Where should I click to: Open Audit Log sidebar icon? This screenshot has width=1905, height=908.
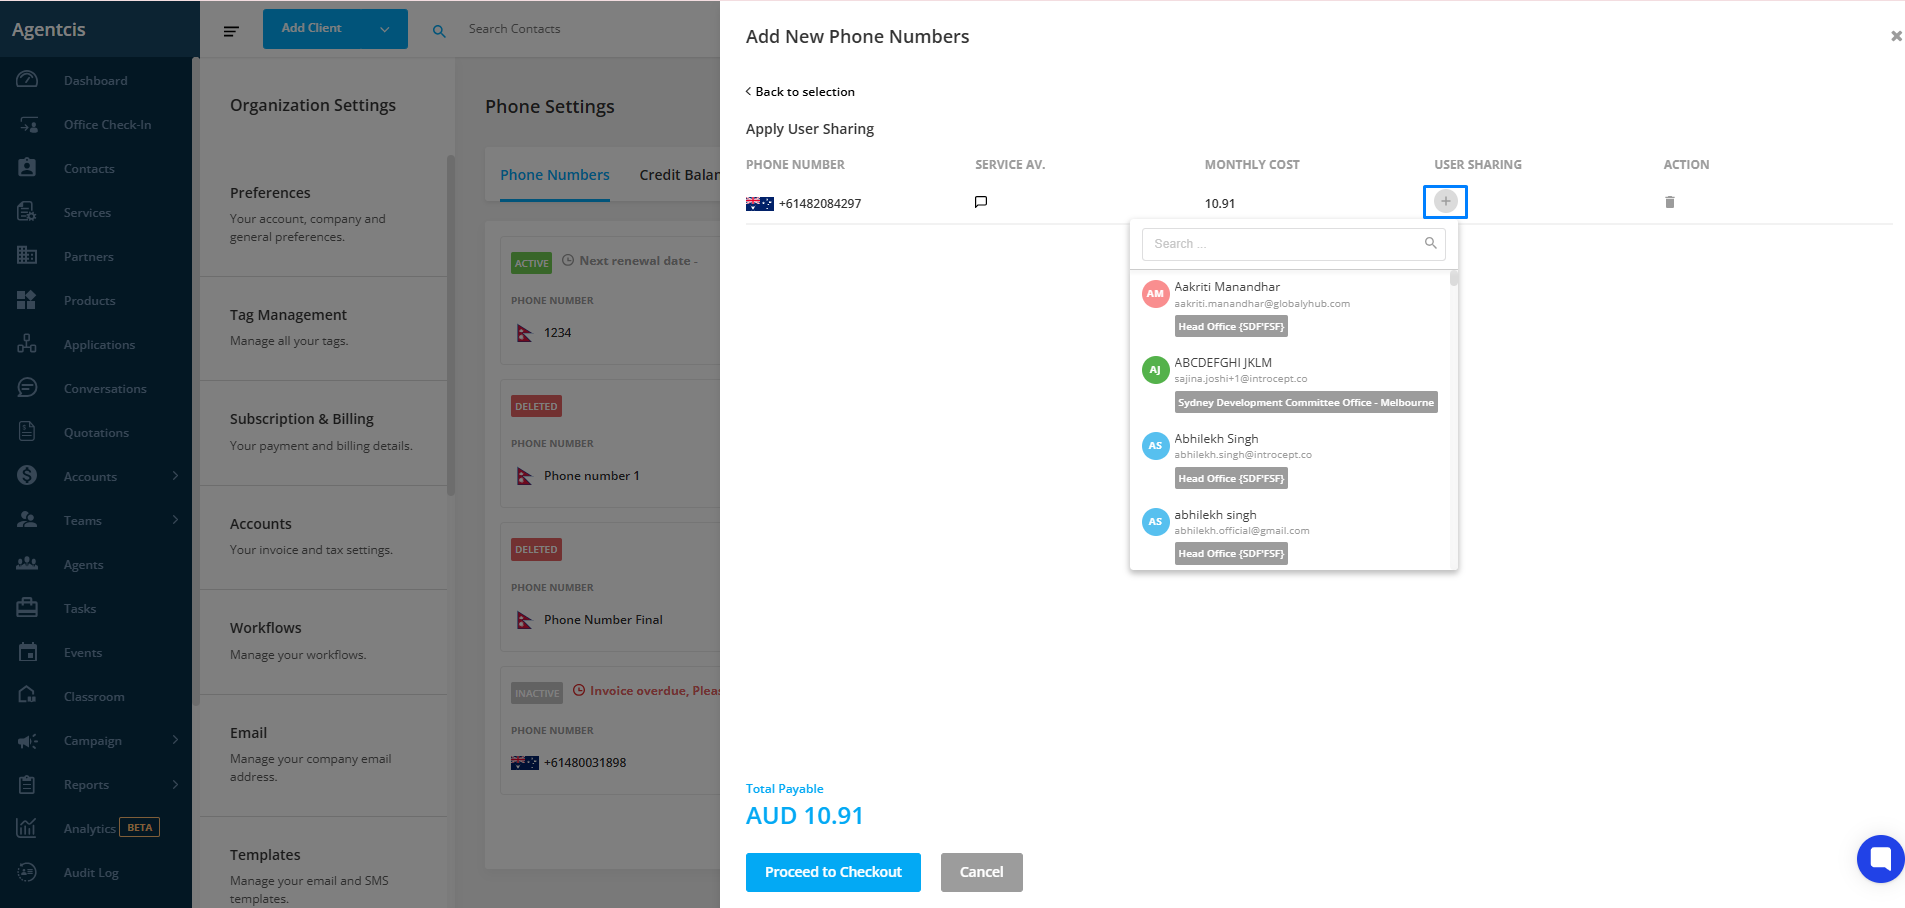[x=27, y=872]
